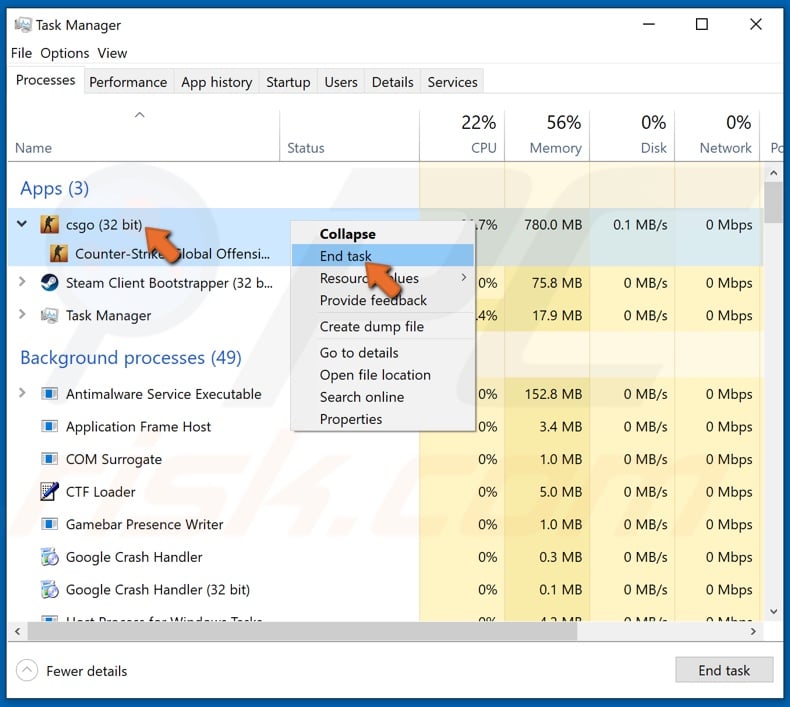Click the horizontal scrollbar right arrow
The image size is (790, 707).
753,631
